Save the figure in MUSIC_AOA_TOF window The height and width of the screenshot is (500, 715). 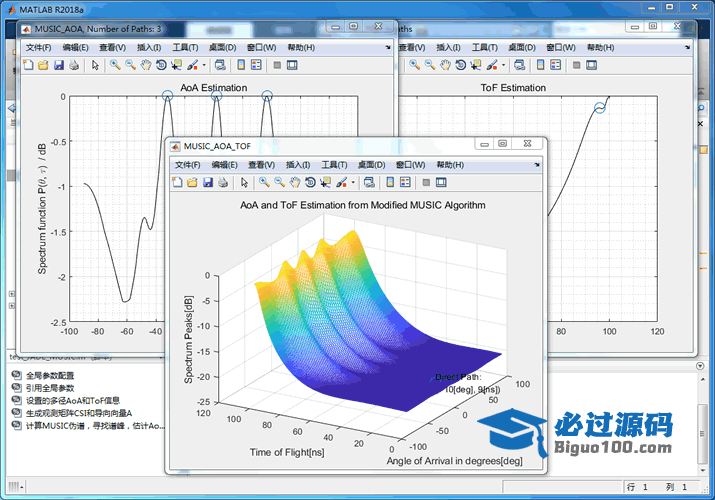208,183
